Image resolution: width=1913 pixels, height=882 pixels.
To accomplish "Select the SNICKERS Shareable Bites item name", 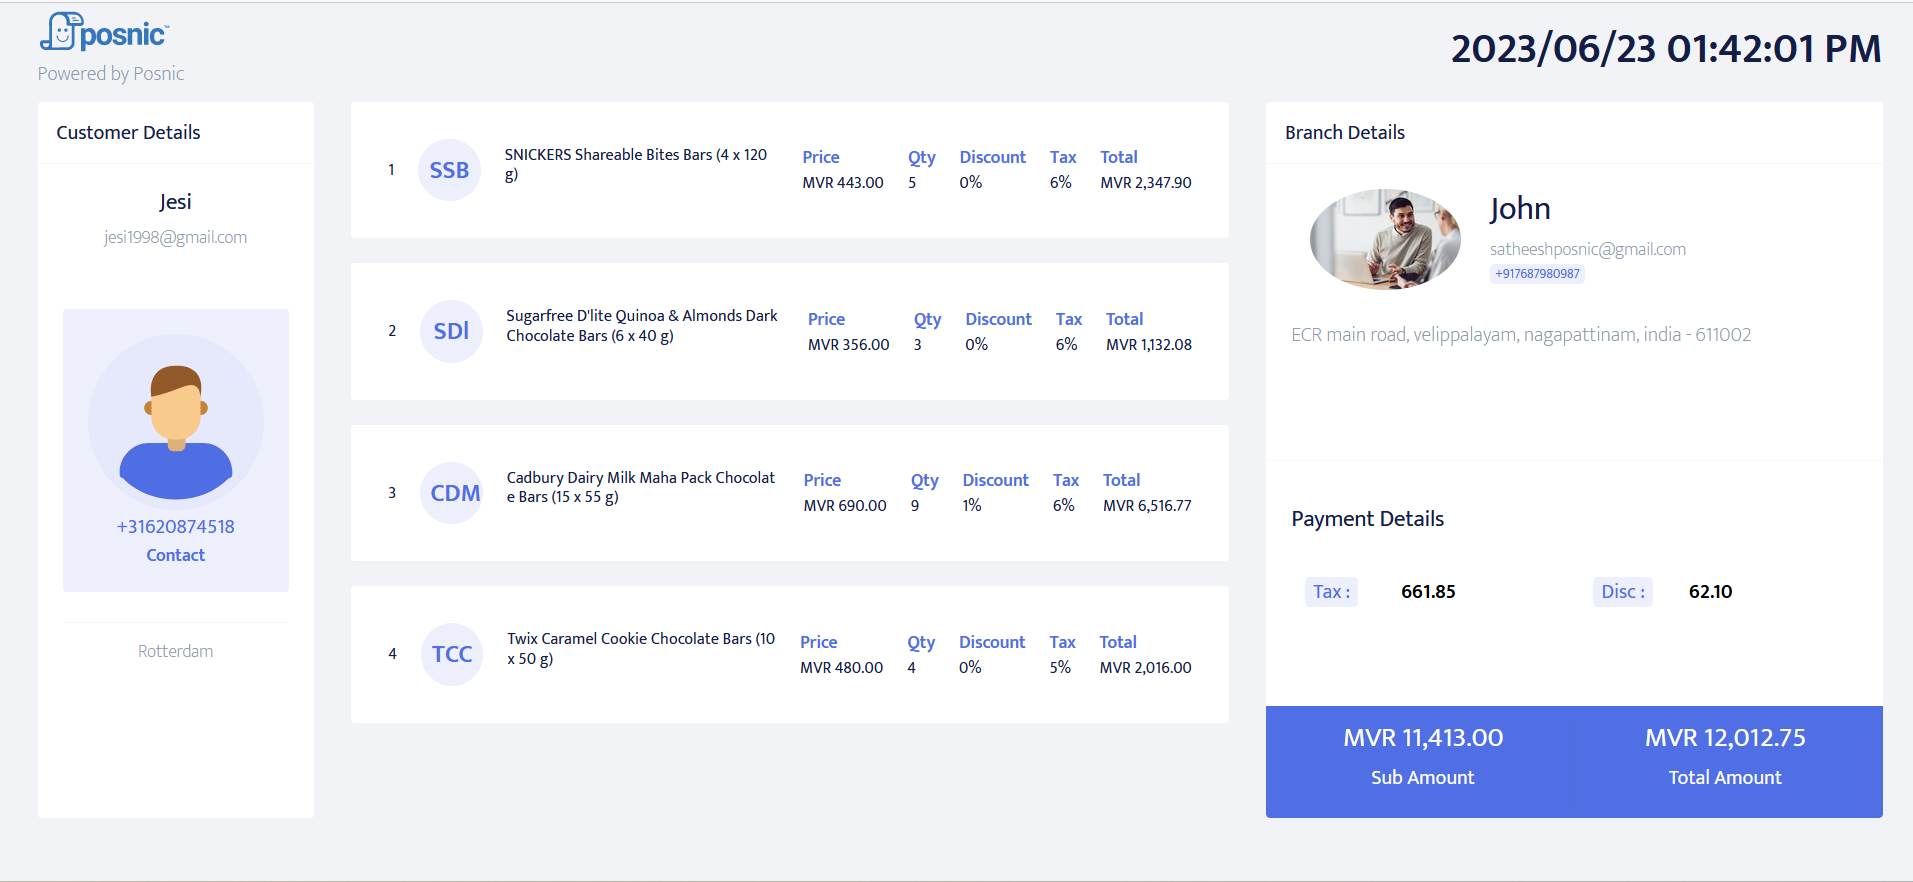I will point(635,164).
